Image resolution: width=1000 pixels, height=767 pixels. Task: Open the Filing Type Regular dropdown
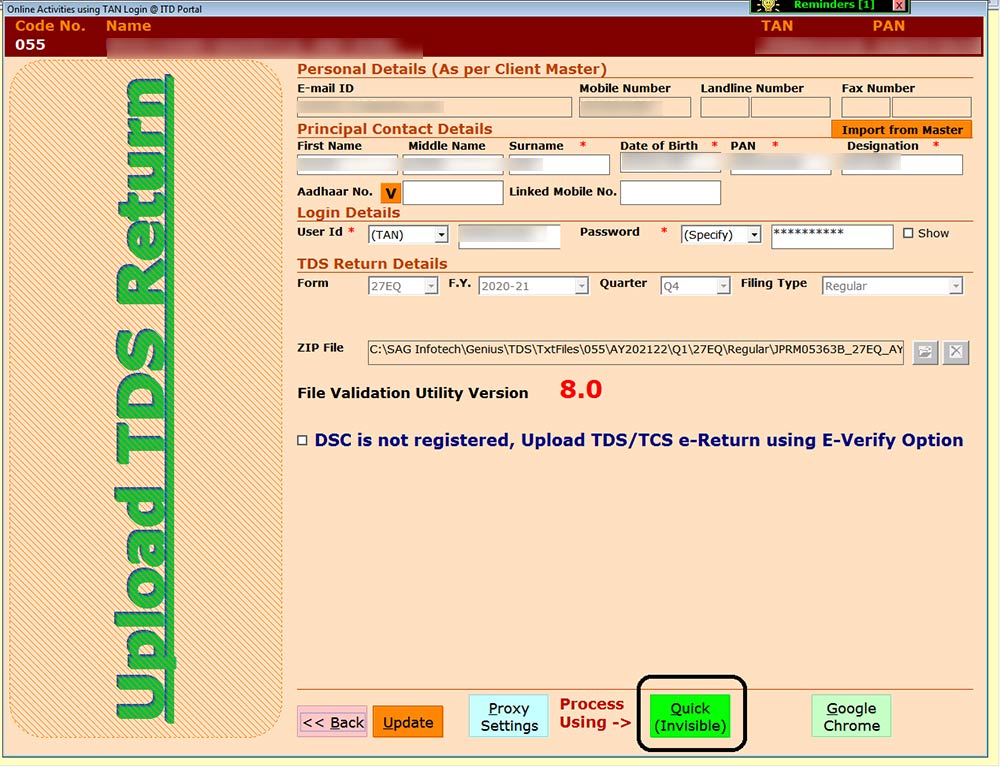pos(955,287)
